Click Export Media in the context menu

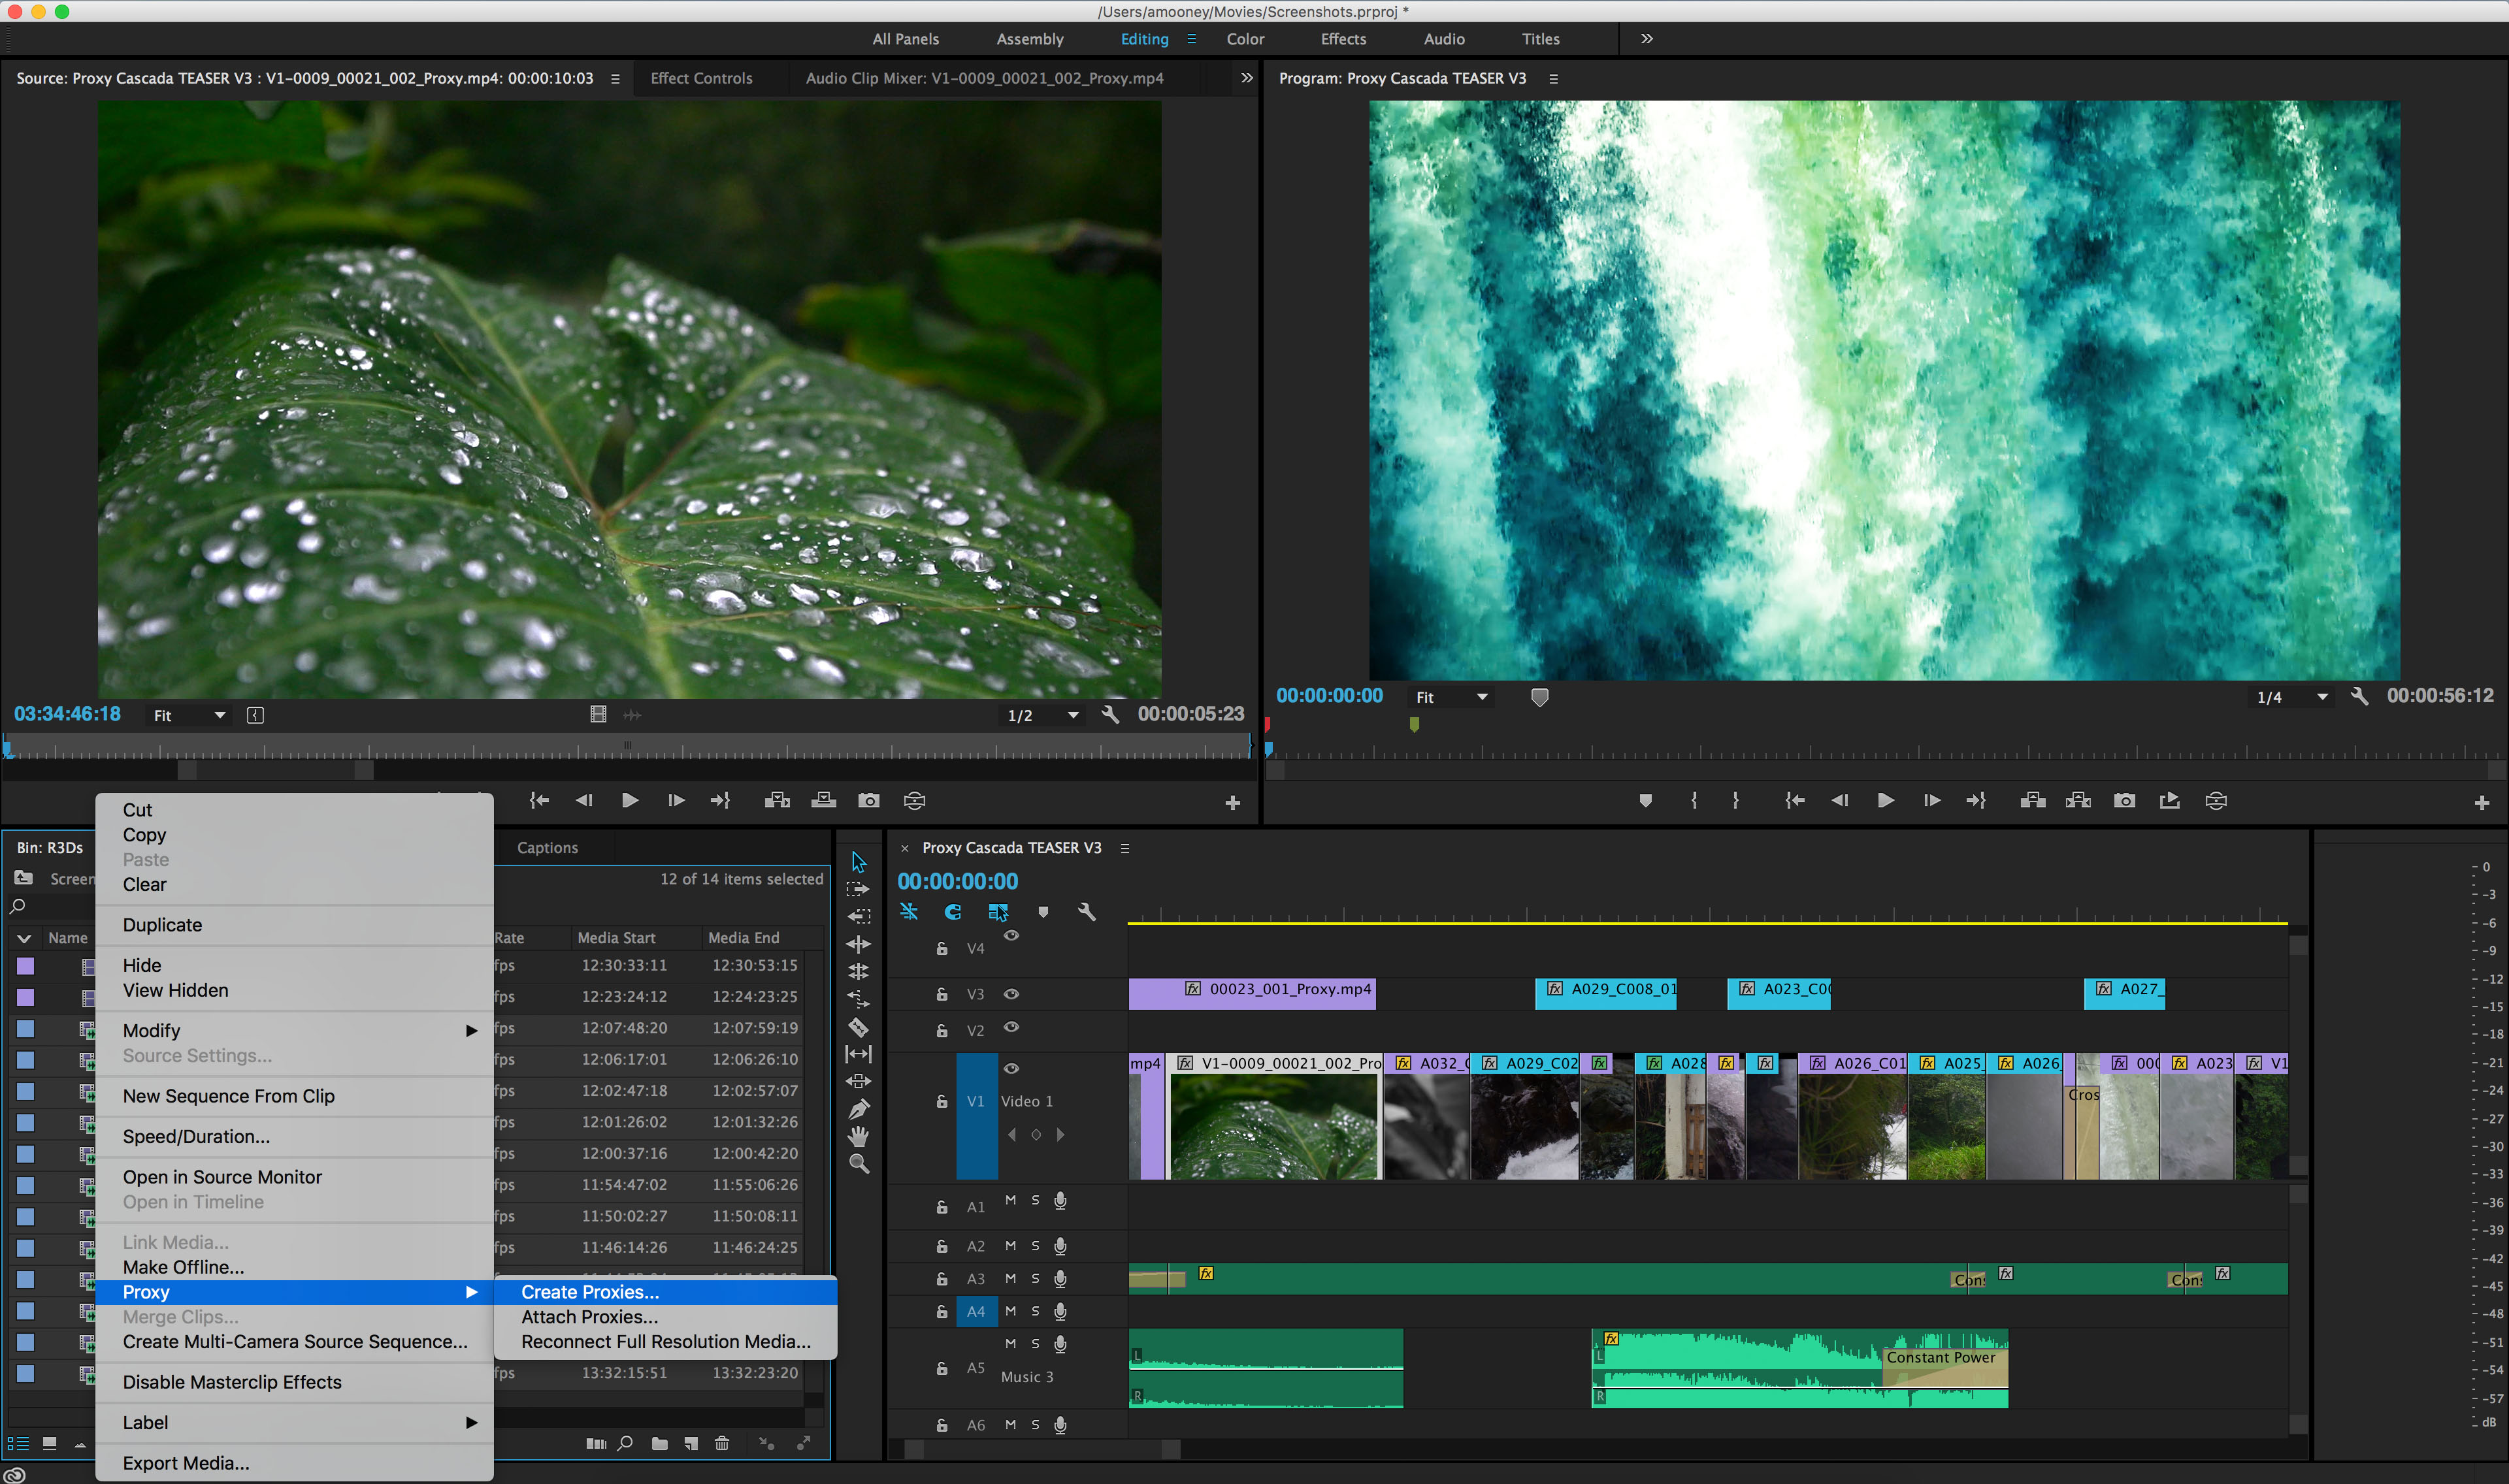click(x=185, y=1462)
